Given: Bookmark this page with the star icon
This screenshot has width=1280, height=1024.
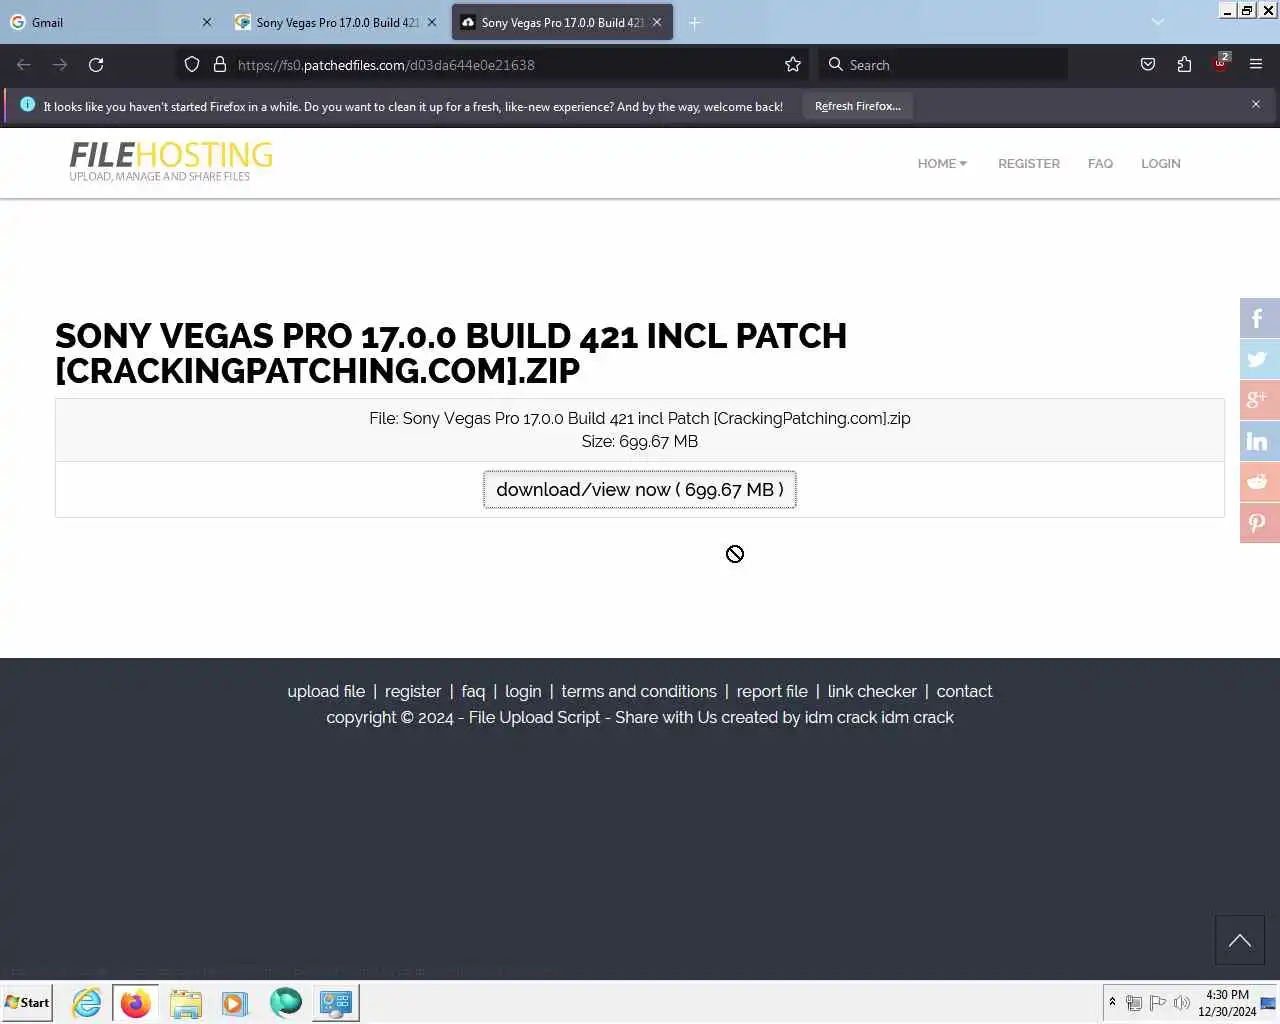Looking at the screenshot, I should [x=793, y=65].
